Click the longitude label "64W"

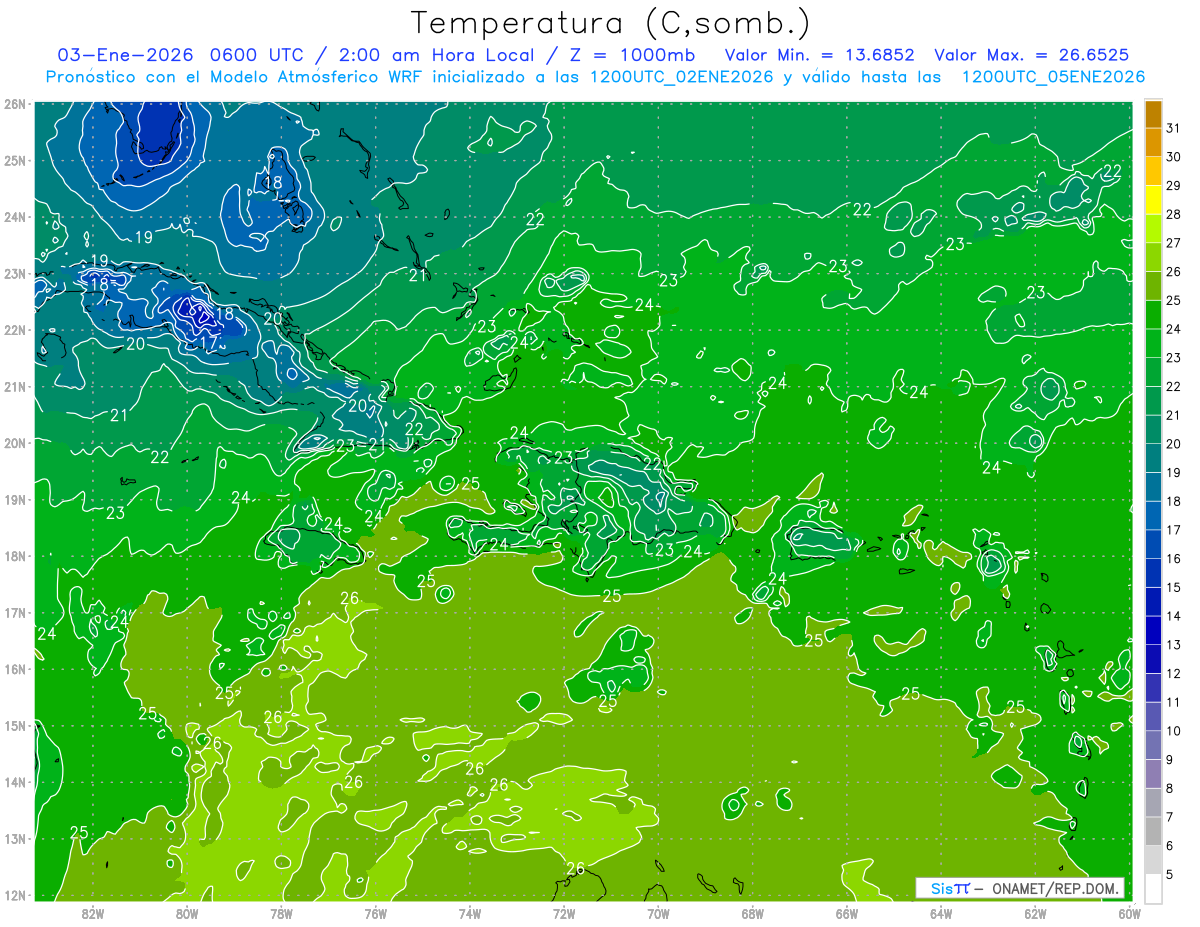click(941, 913)
